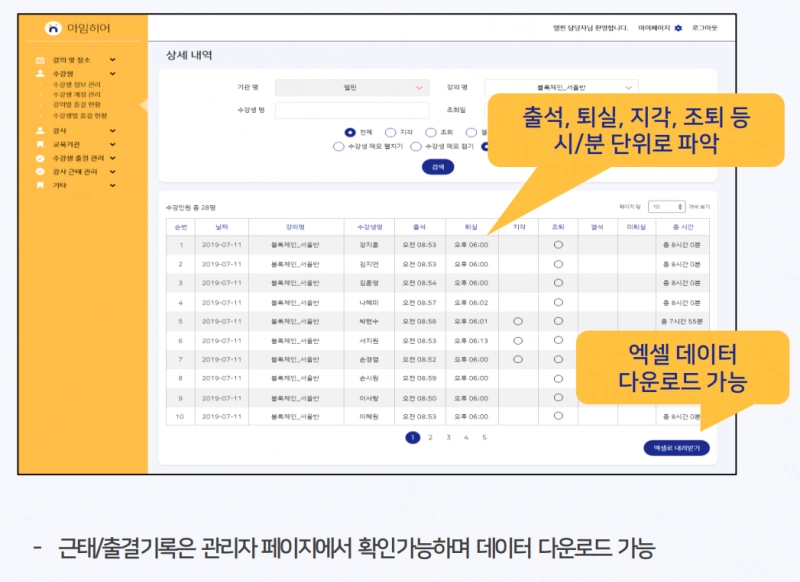Image resolution: width=800 pixels, height=582 pixels.
Task: Click the 아임히어 logo icon
Action: pyautogui.click(x=54, y=28)
